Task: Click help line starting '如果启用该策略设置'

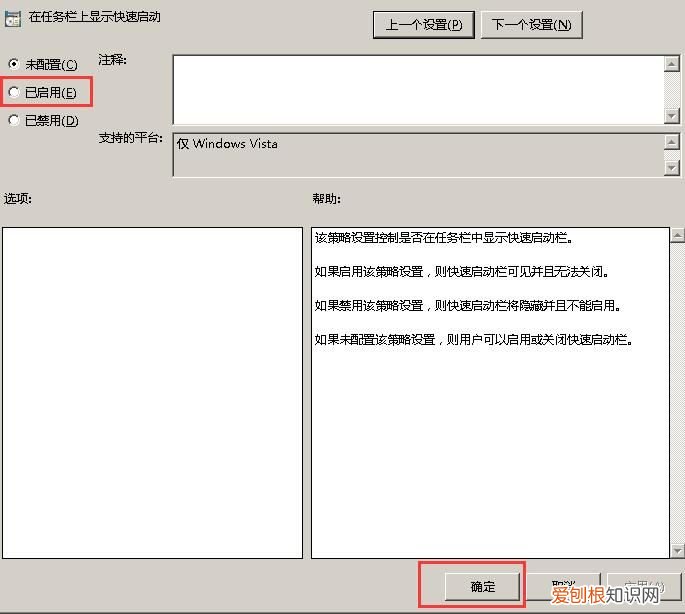Action: point(461,272)
